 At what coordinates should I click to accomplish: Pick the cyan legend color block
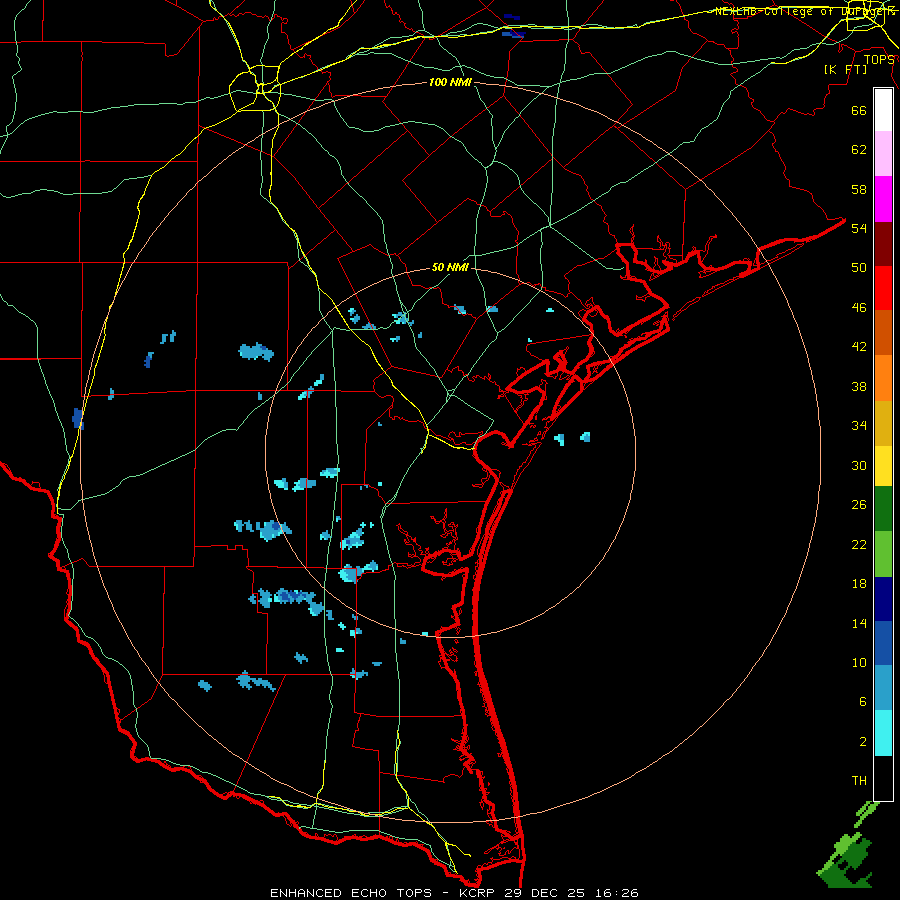[883, 733]
